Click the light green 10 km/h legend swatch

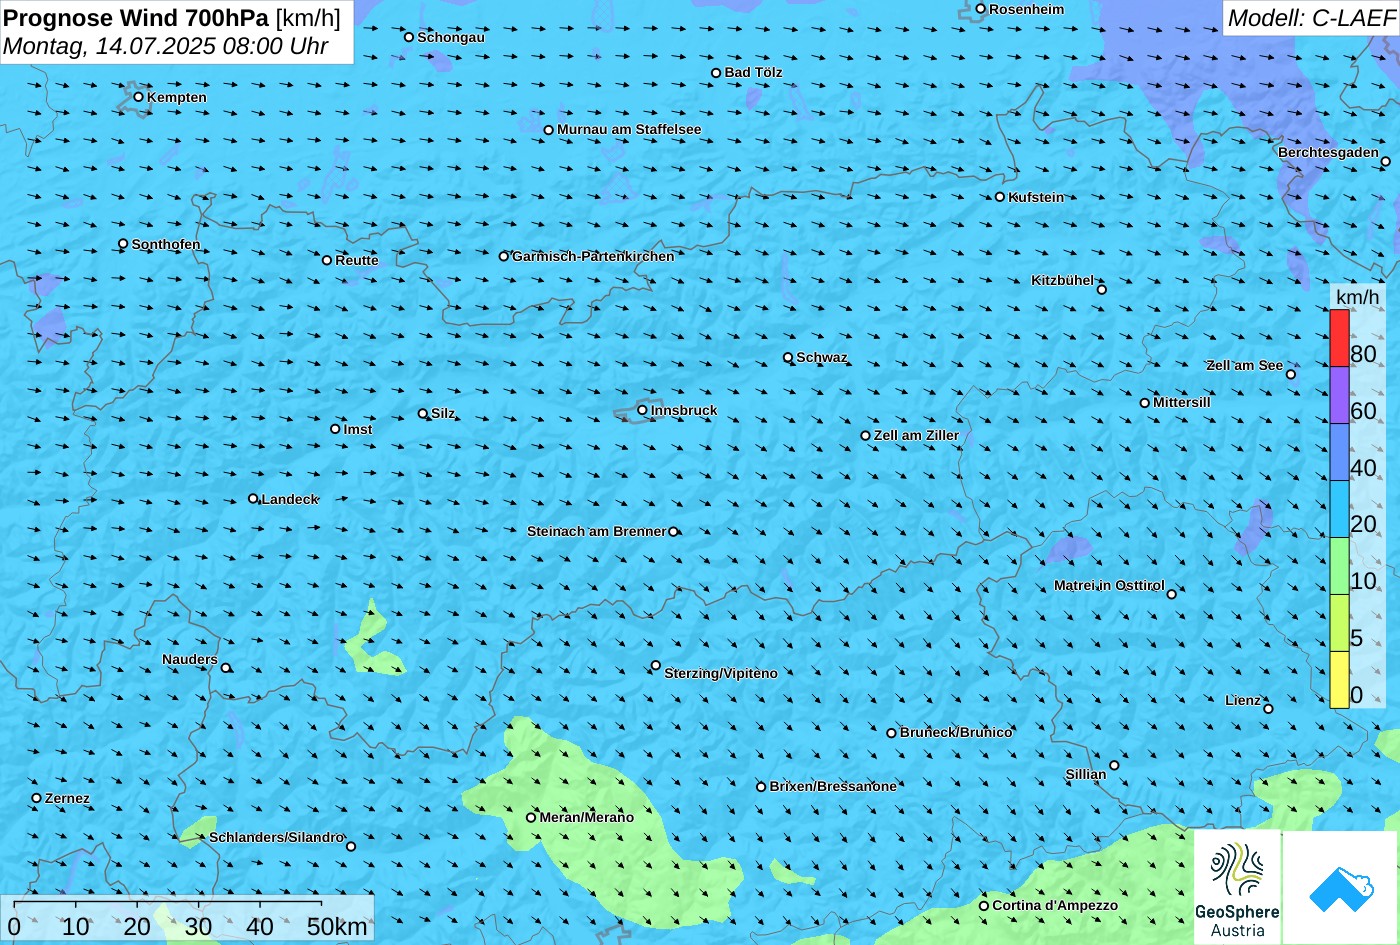(x=1339, y=566)
